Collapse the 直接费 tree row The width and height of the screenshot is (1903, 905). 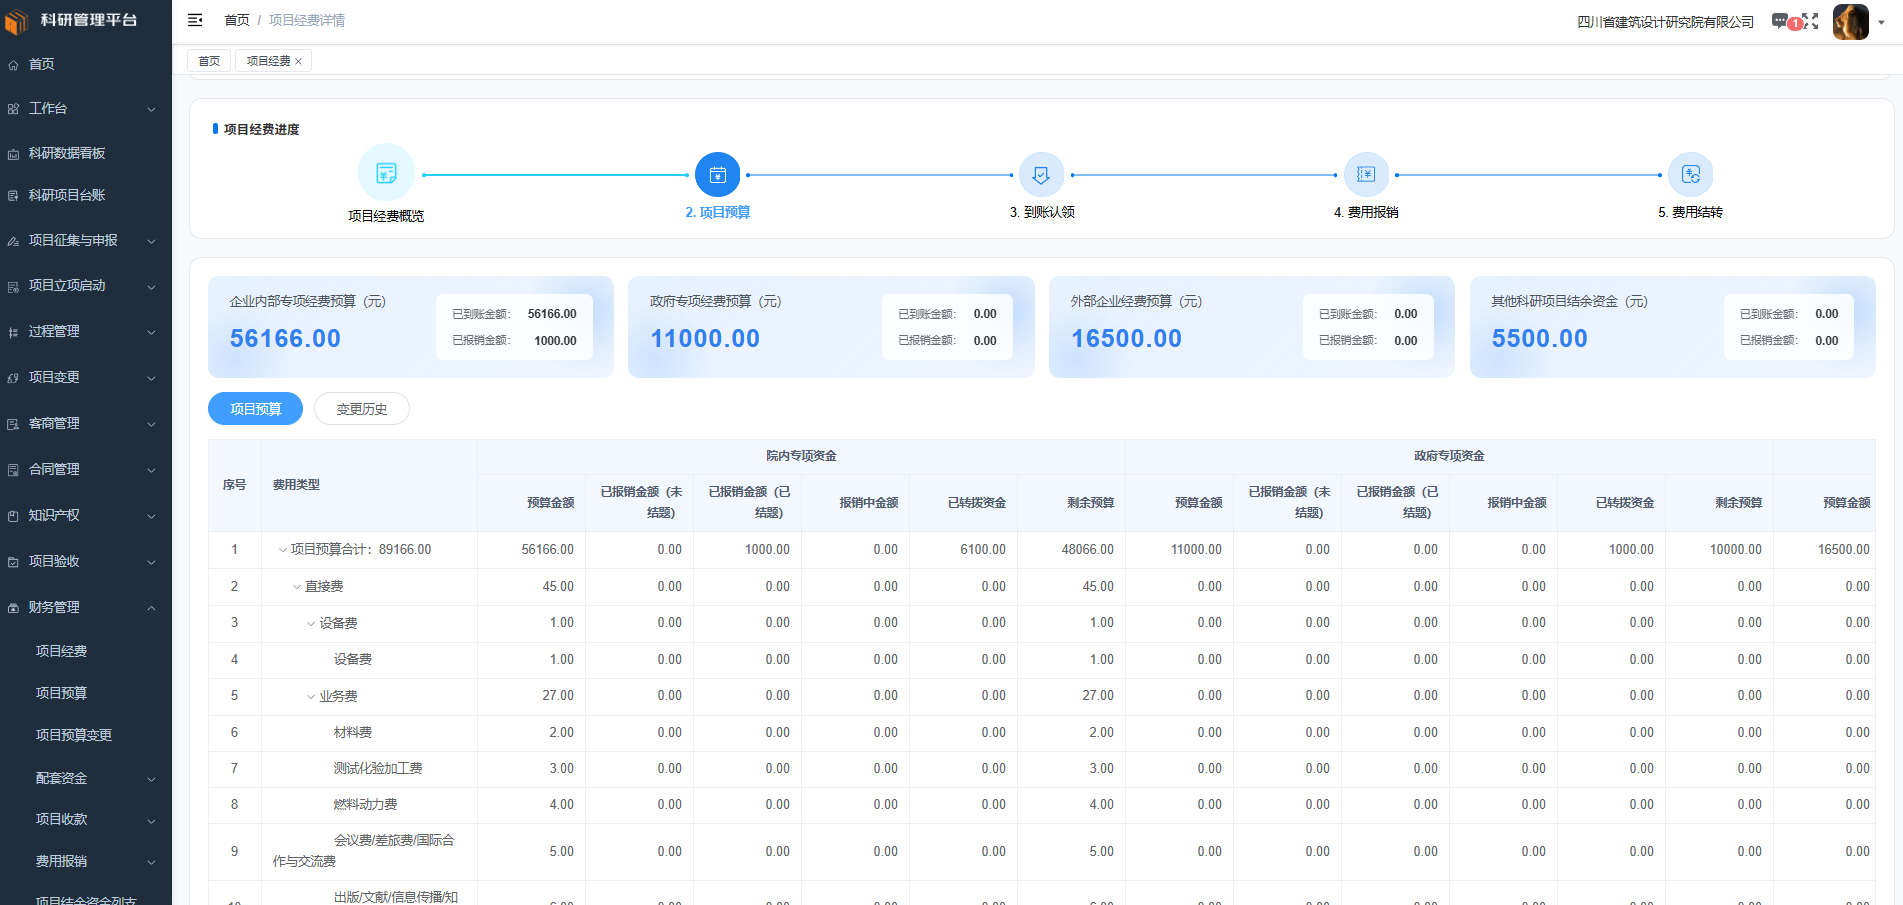click(x=297, y=587)
